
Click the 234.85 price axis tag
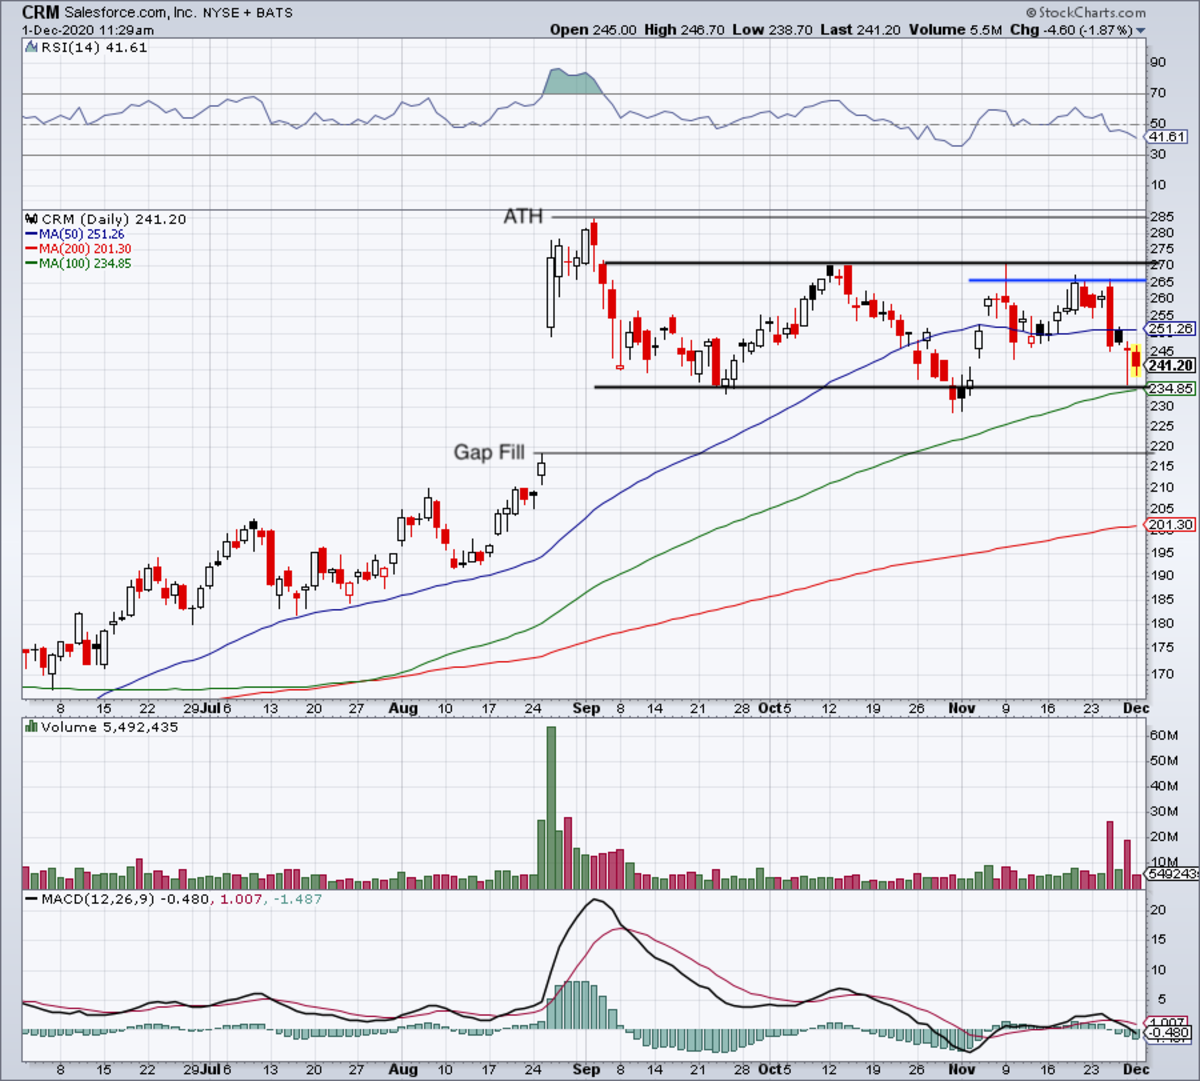(1170, 389)
